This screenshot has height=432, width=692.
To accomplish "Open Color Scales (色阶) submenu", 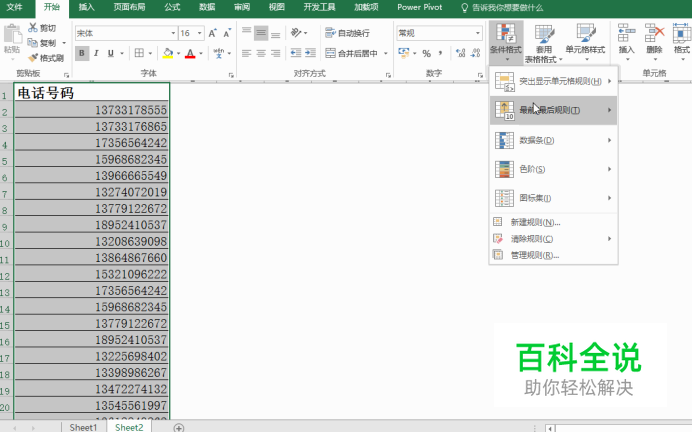I will (x=553, y=169).
